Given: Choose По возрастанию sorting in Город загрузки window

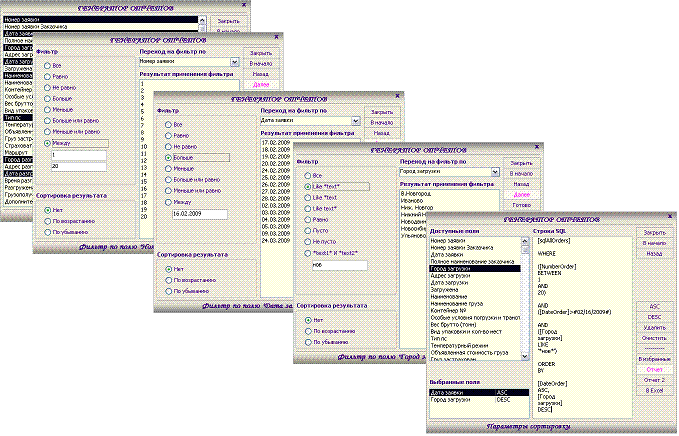Looking at the screenshot, I should click(x=308, y=331).
